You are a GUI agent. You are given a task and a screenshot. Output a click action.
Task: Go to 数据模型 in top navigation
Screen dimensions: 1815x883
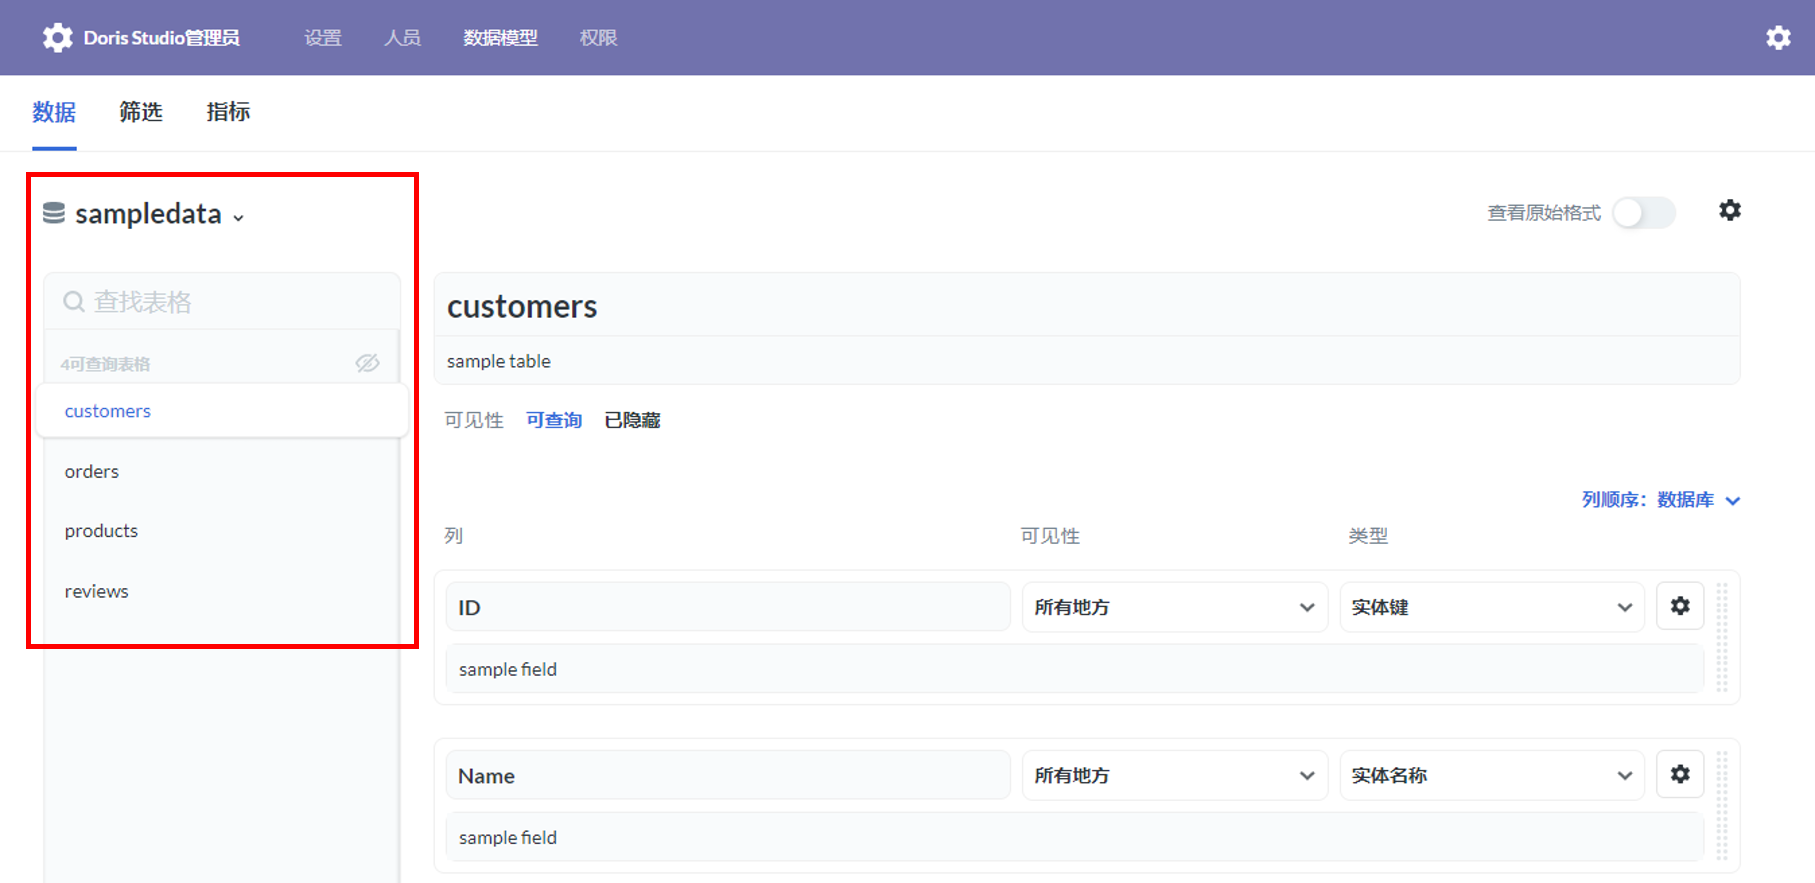500,38
